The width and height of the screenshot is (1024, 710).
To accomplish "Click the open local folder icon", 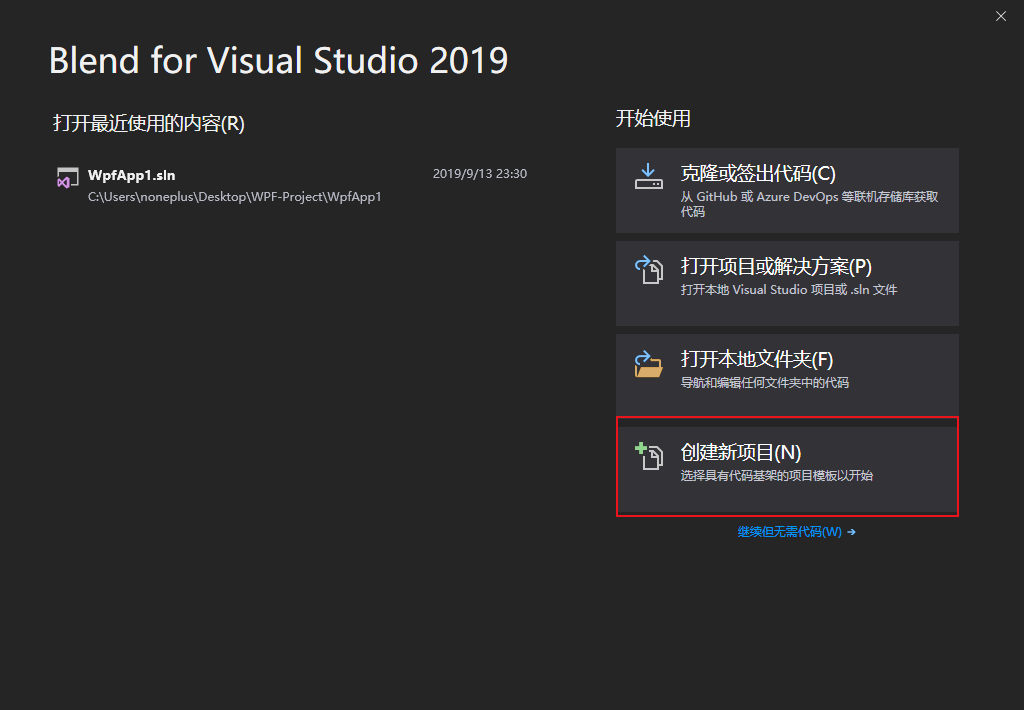I will tap(648, 363).
